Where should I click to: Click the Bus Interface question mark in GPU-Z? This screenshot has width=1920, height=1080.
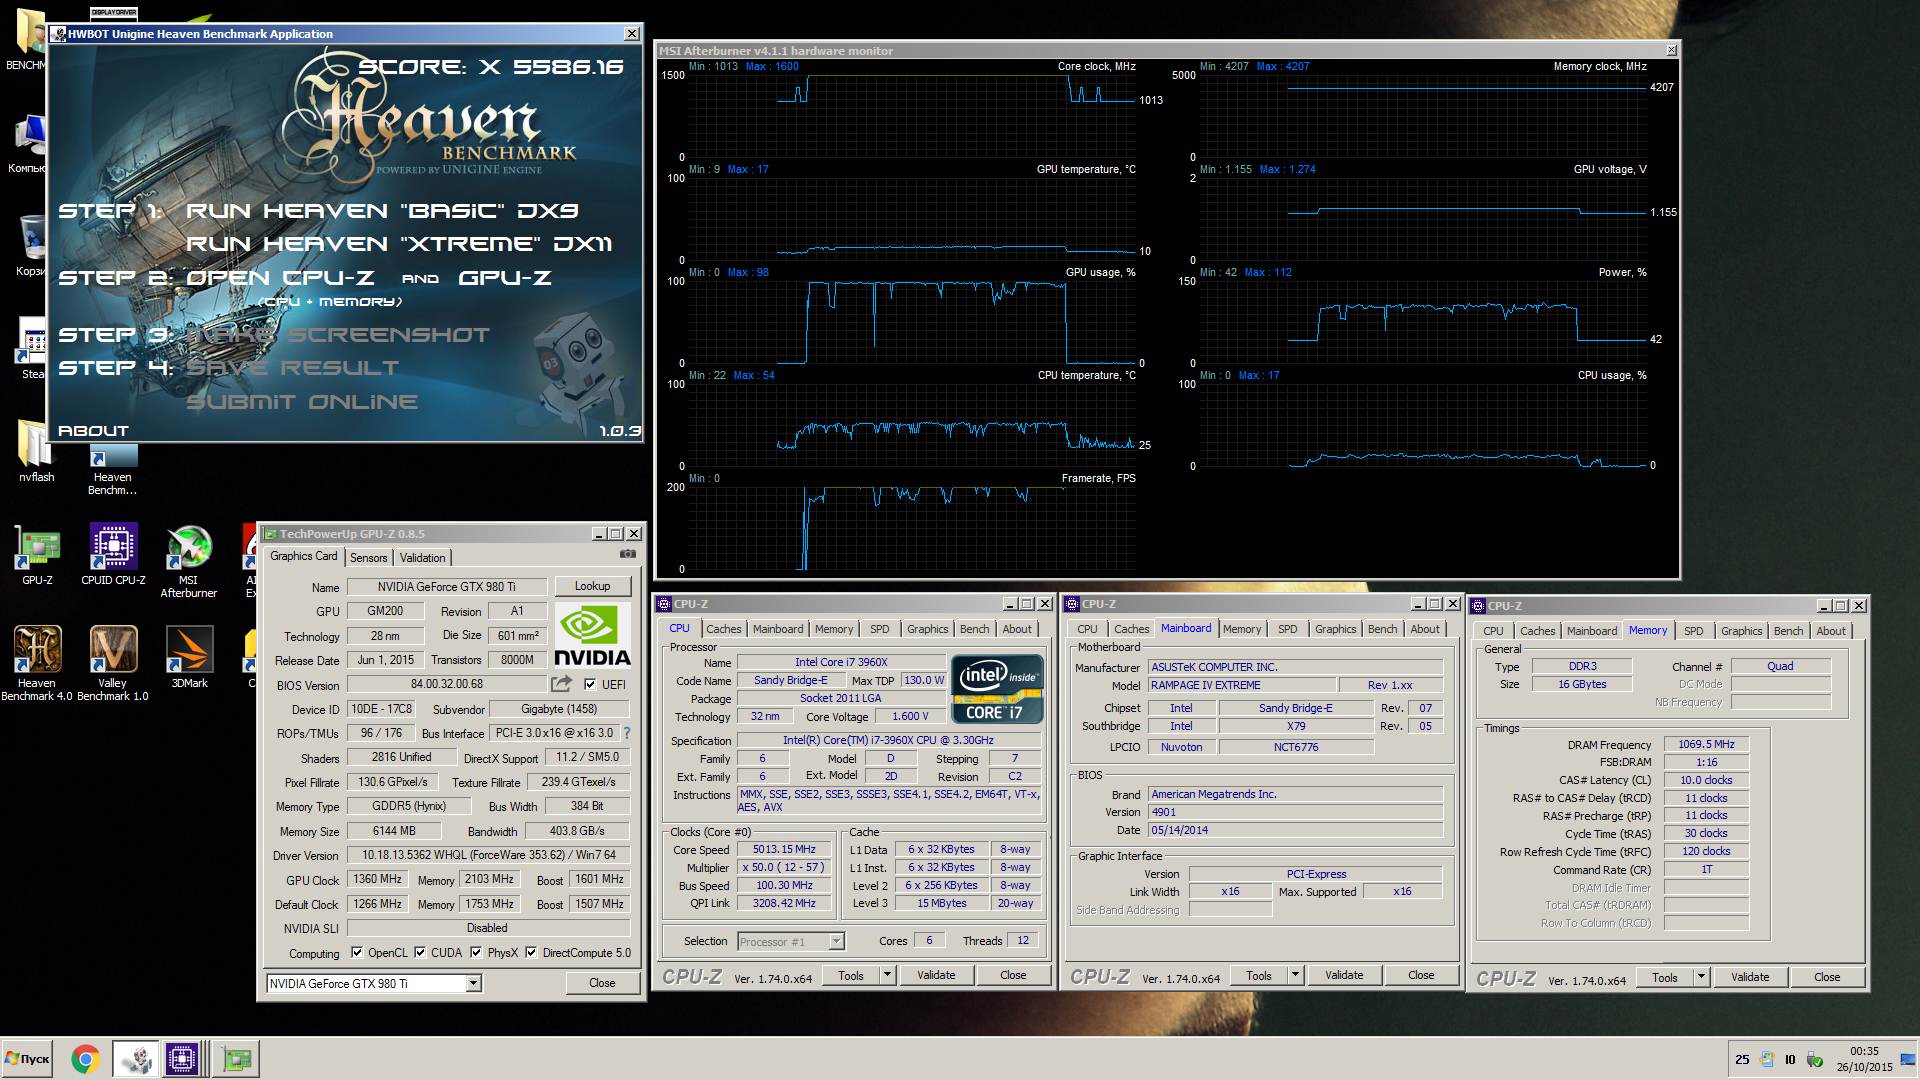[x=627, y=733]
